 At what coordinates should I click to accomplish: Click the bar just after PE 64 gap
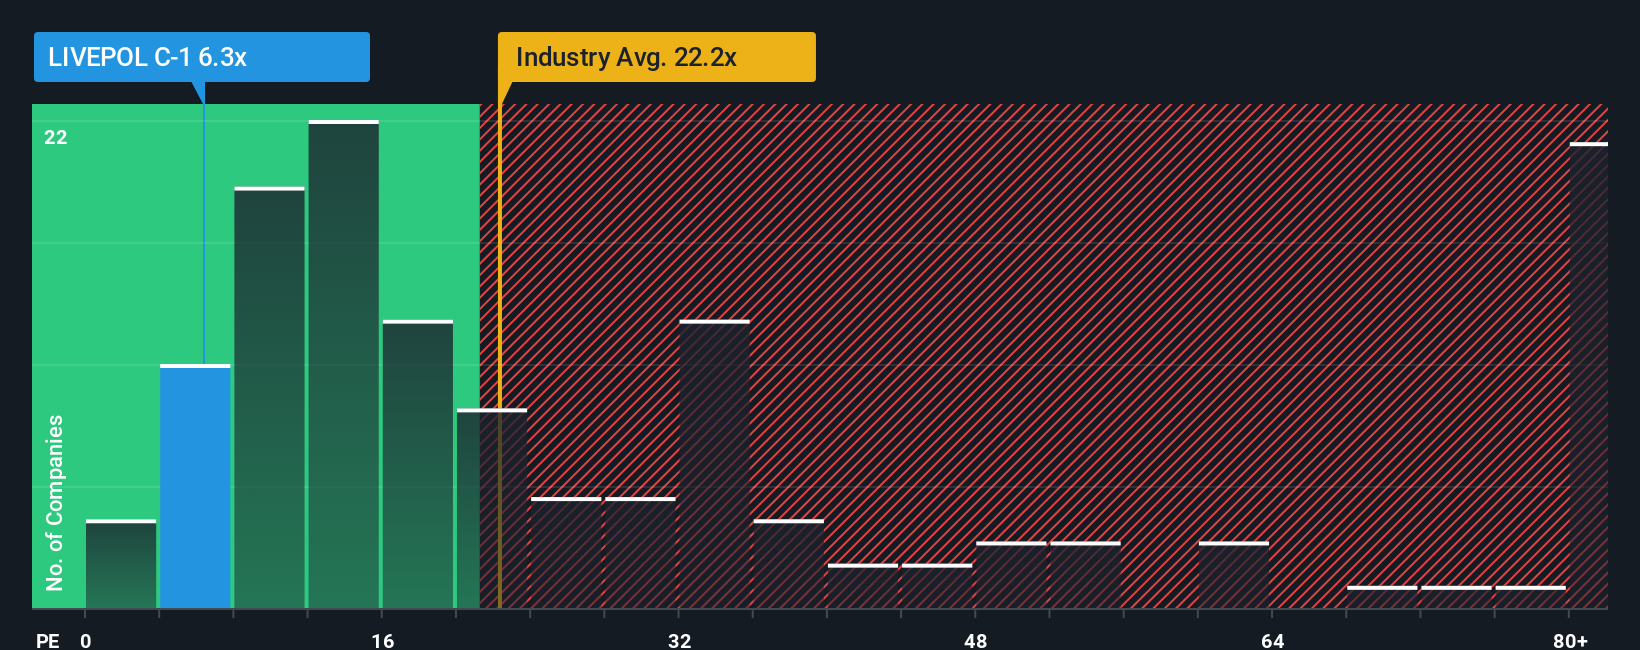tap(1382, 598)
